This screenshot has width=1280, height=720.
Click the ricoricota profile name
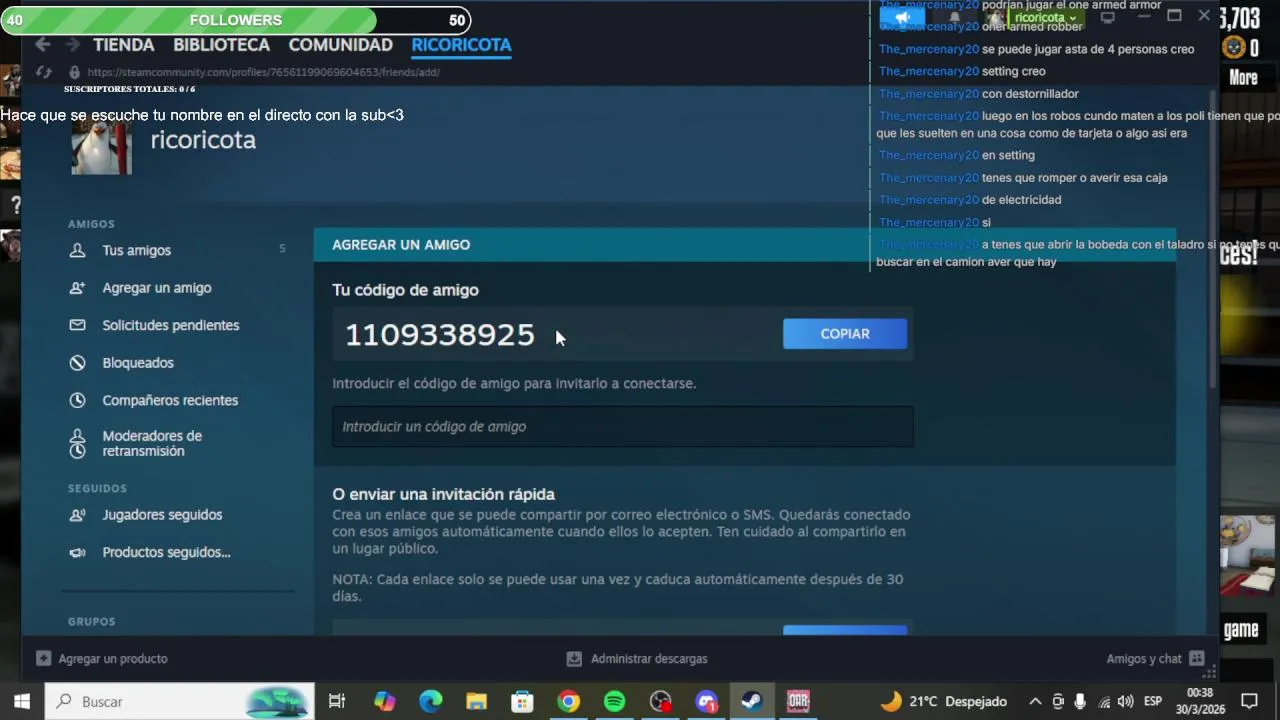click(x=203, y=140)
